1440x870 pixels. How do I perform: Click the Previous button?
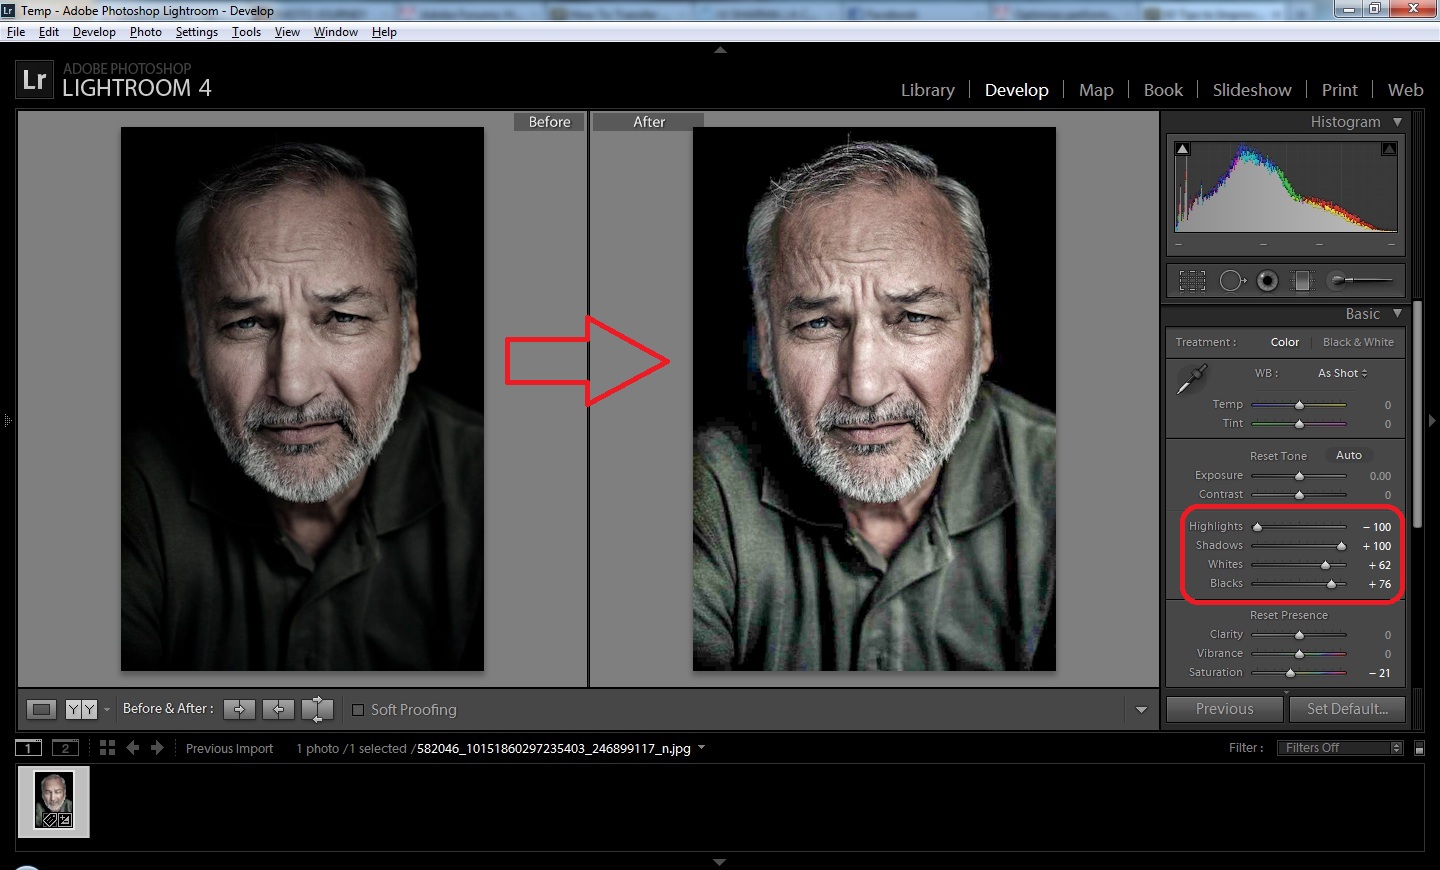click(1224, 709)
